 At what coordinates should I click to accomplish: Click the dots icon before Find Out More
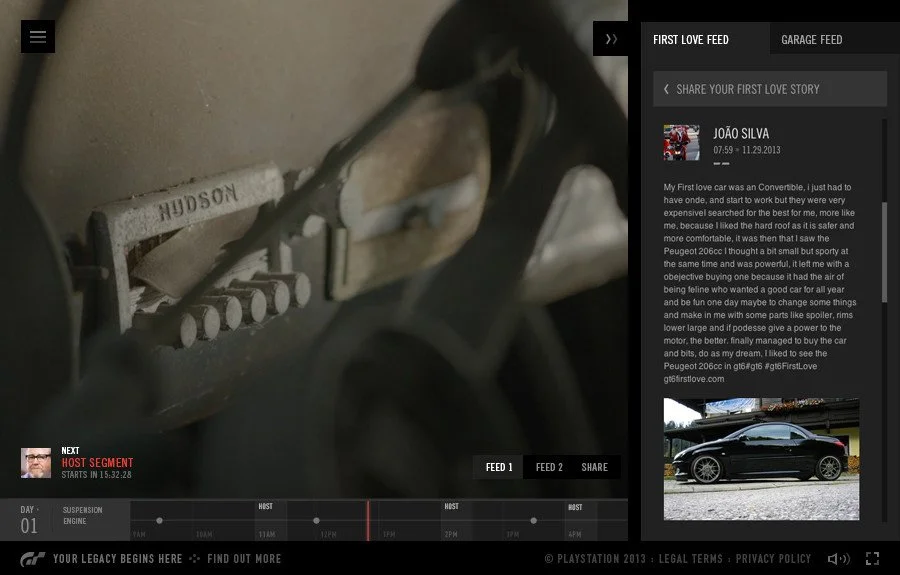pyautogui.click(x=195, y=558)
